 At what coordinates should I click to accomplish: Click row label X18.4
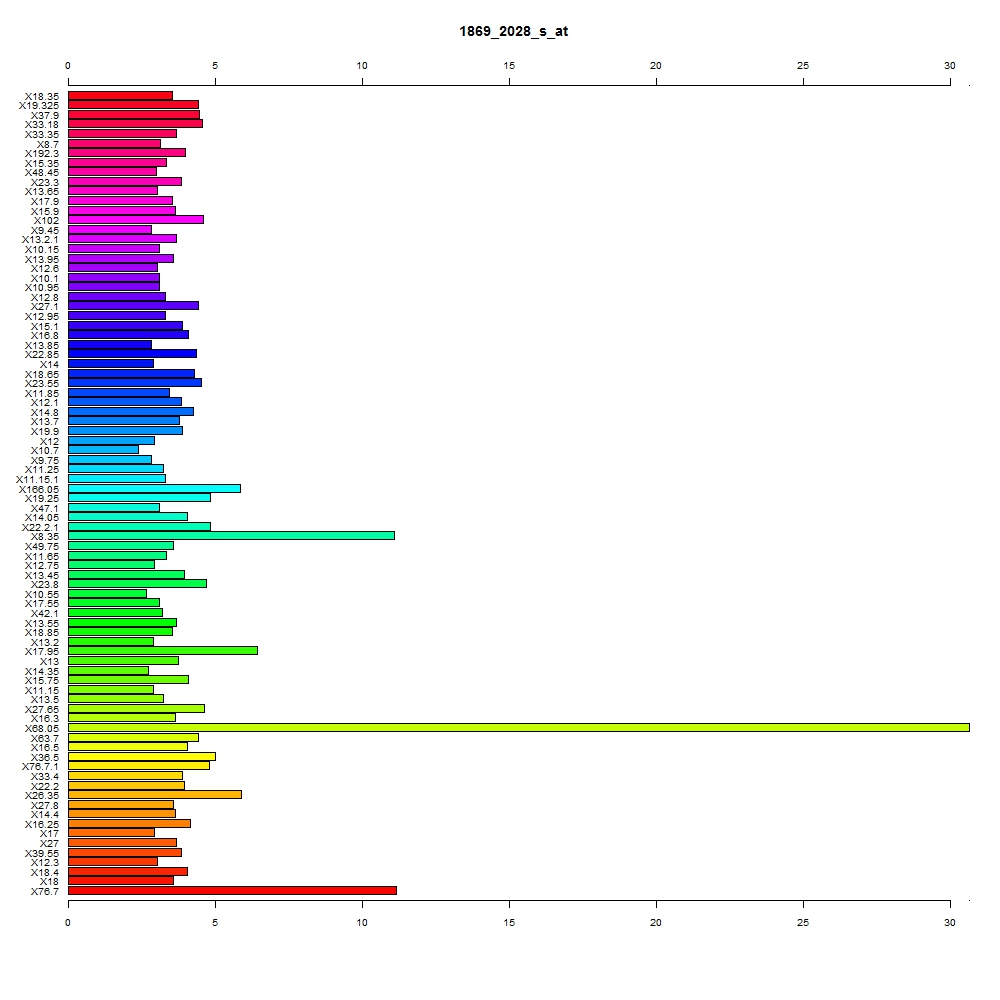[45, 872]
